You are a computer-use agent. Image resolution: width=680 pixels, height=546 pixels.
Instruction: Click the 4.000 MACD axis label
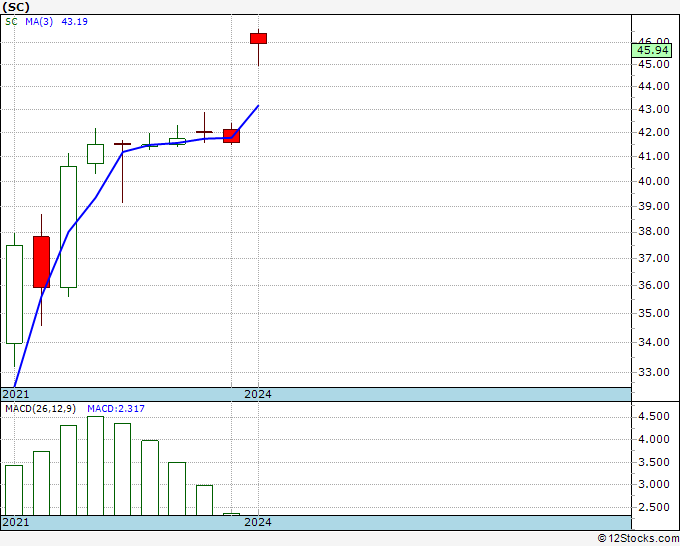[654, 439]
